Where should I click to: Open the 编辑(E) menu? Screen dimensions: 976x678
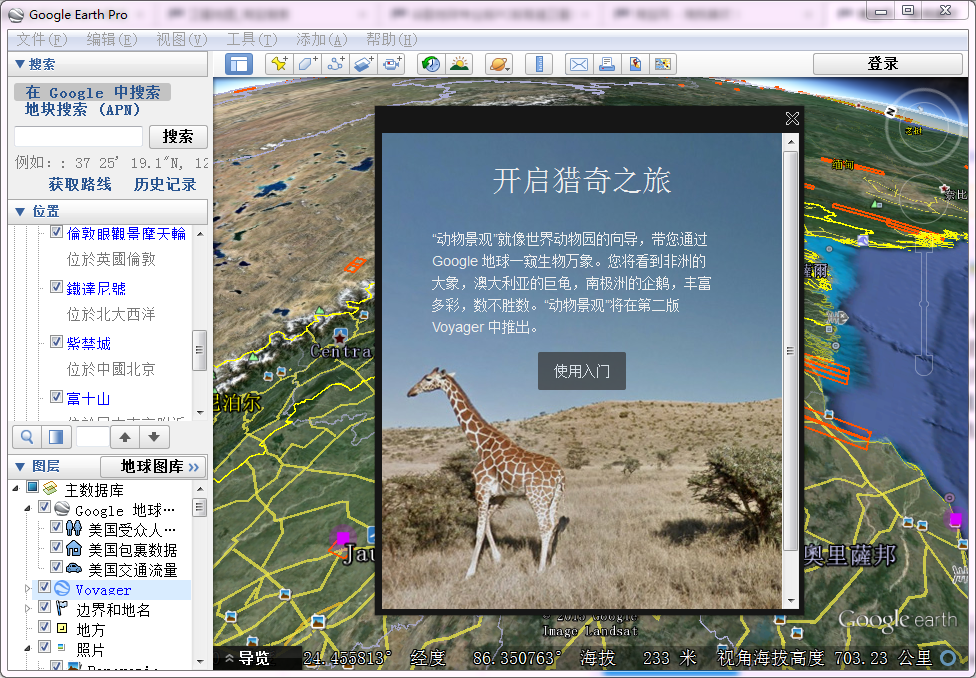[111, 40]
